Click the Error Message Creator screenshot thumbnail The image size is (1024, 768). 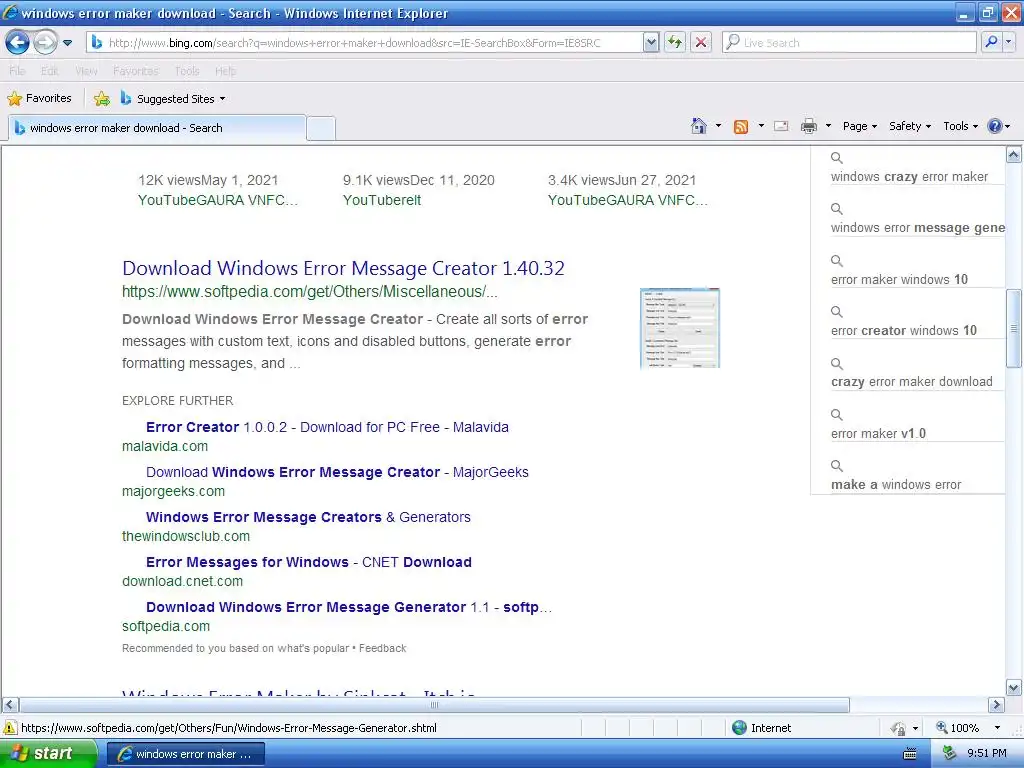[680, 328]
